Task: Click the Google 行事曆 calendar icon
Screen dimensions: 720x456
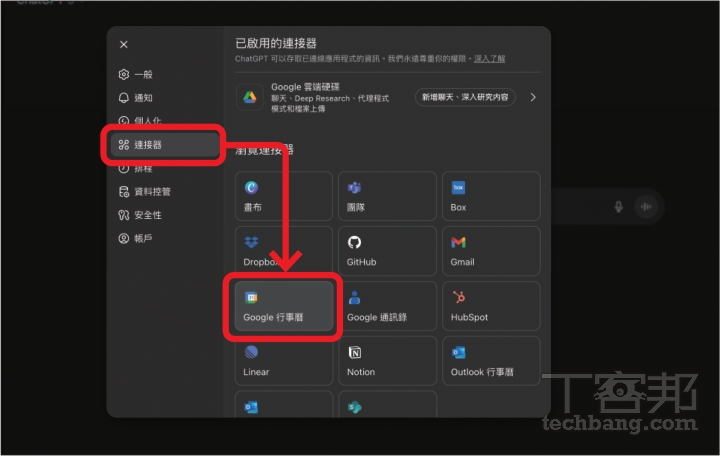Action: click(251, 298)
